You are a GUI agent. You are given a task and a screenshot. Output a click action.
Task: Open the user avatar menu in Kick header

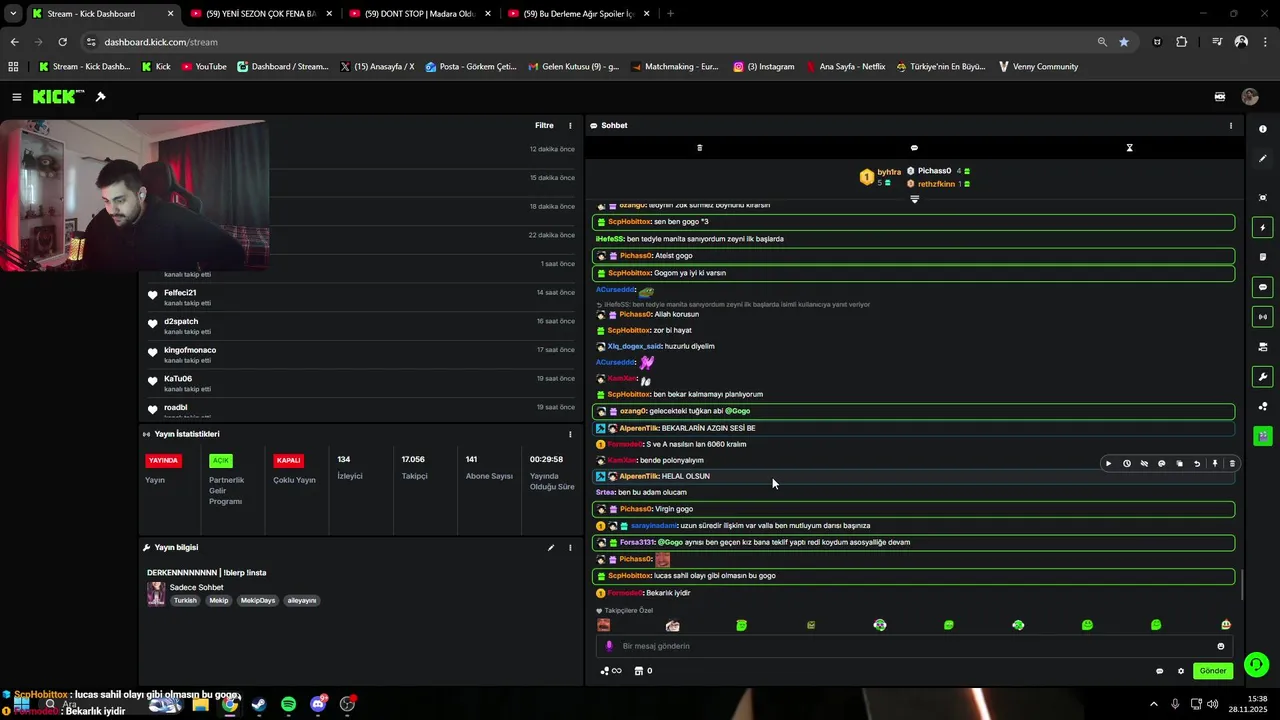click(x=1250, y=97)
